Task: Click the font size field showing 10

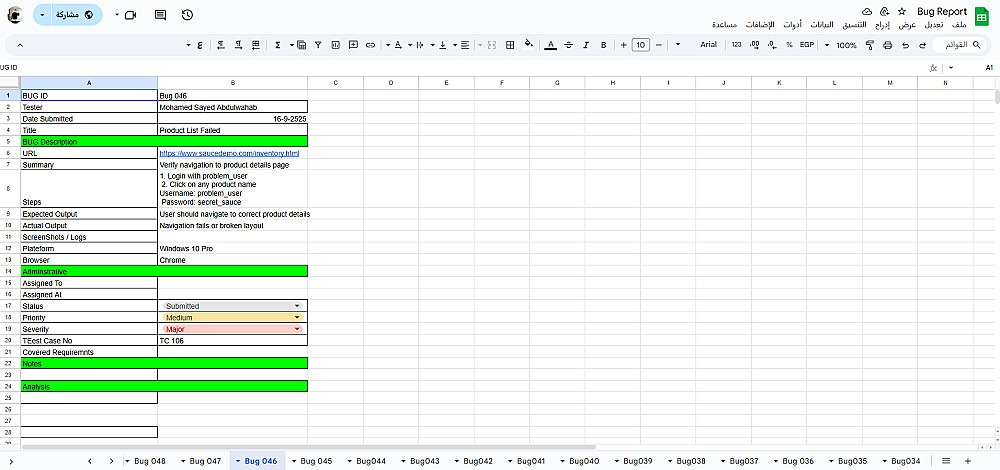Action: (x=641, y=45)
